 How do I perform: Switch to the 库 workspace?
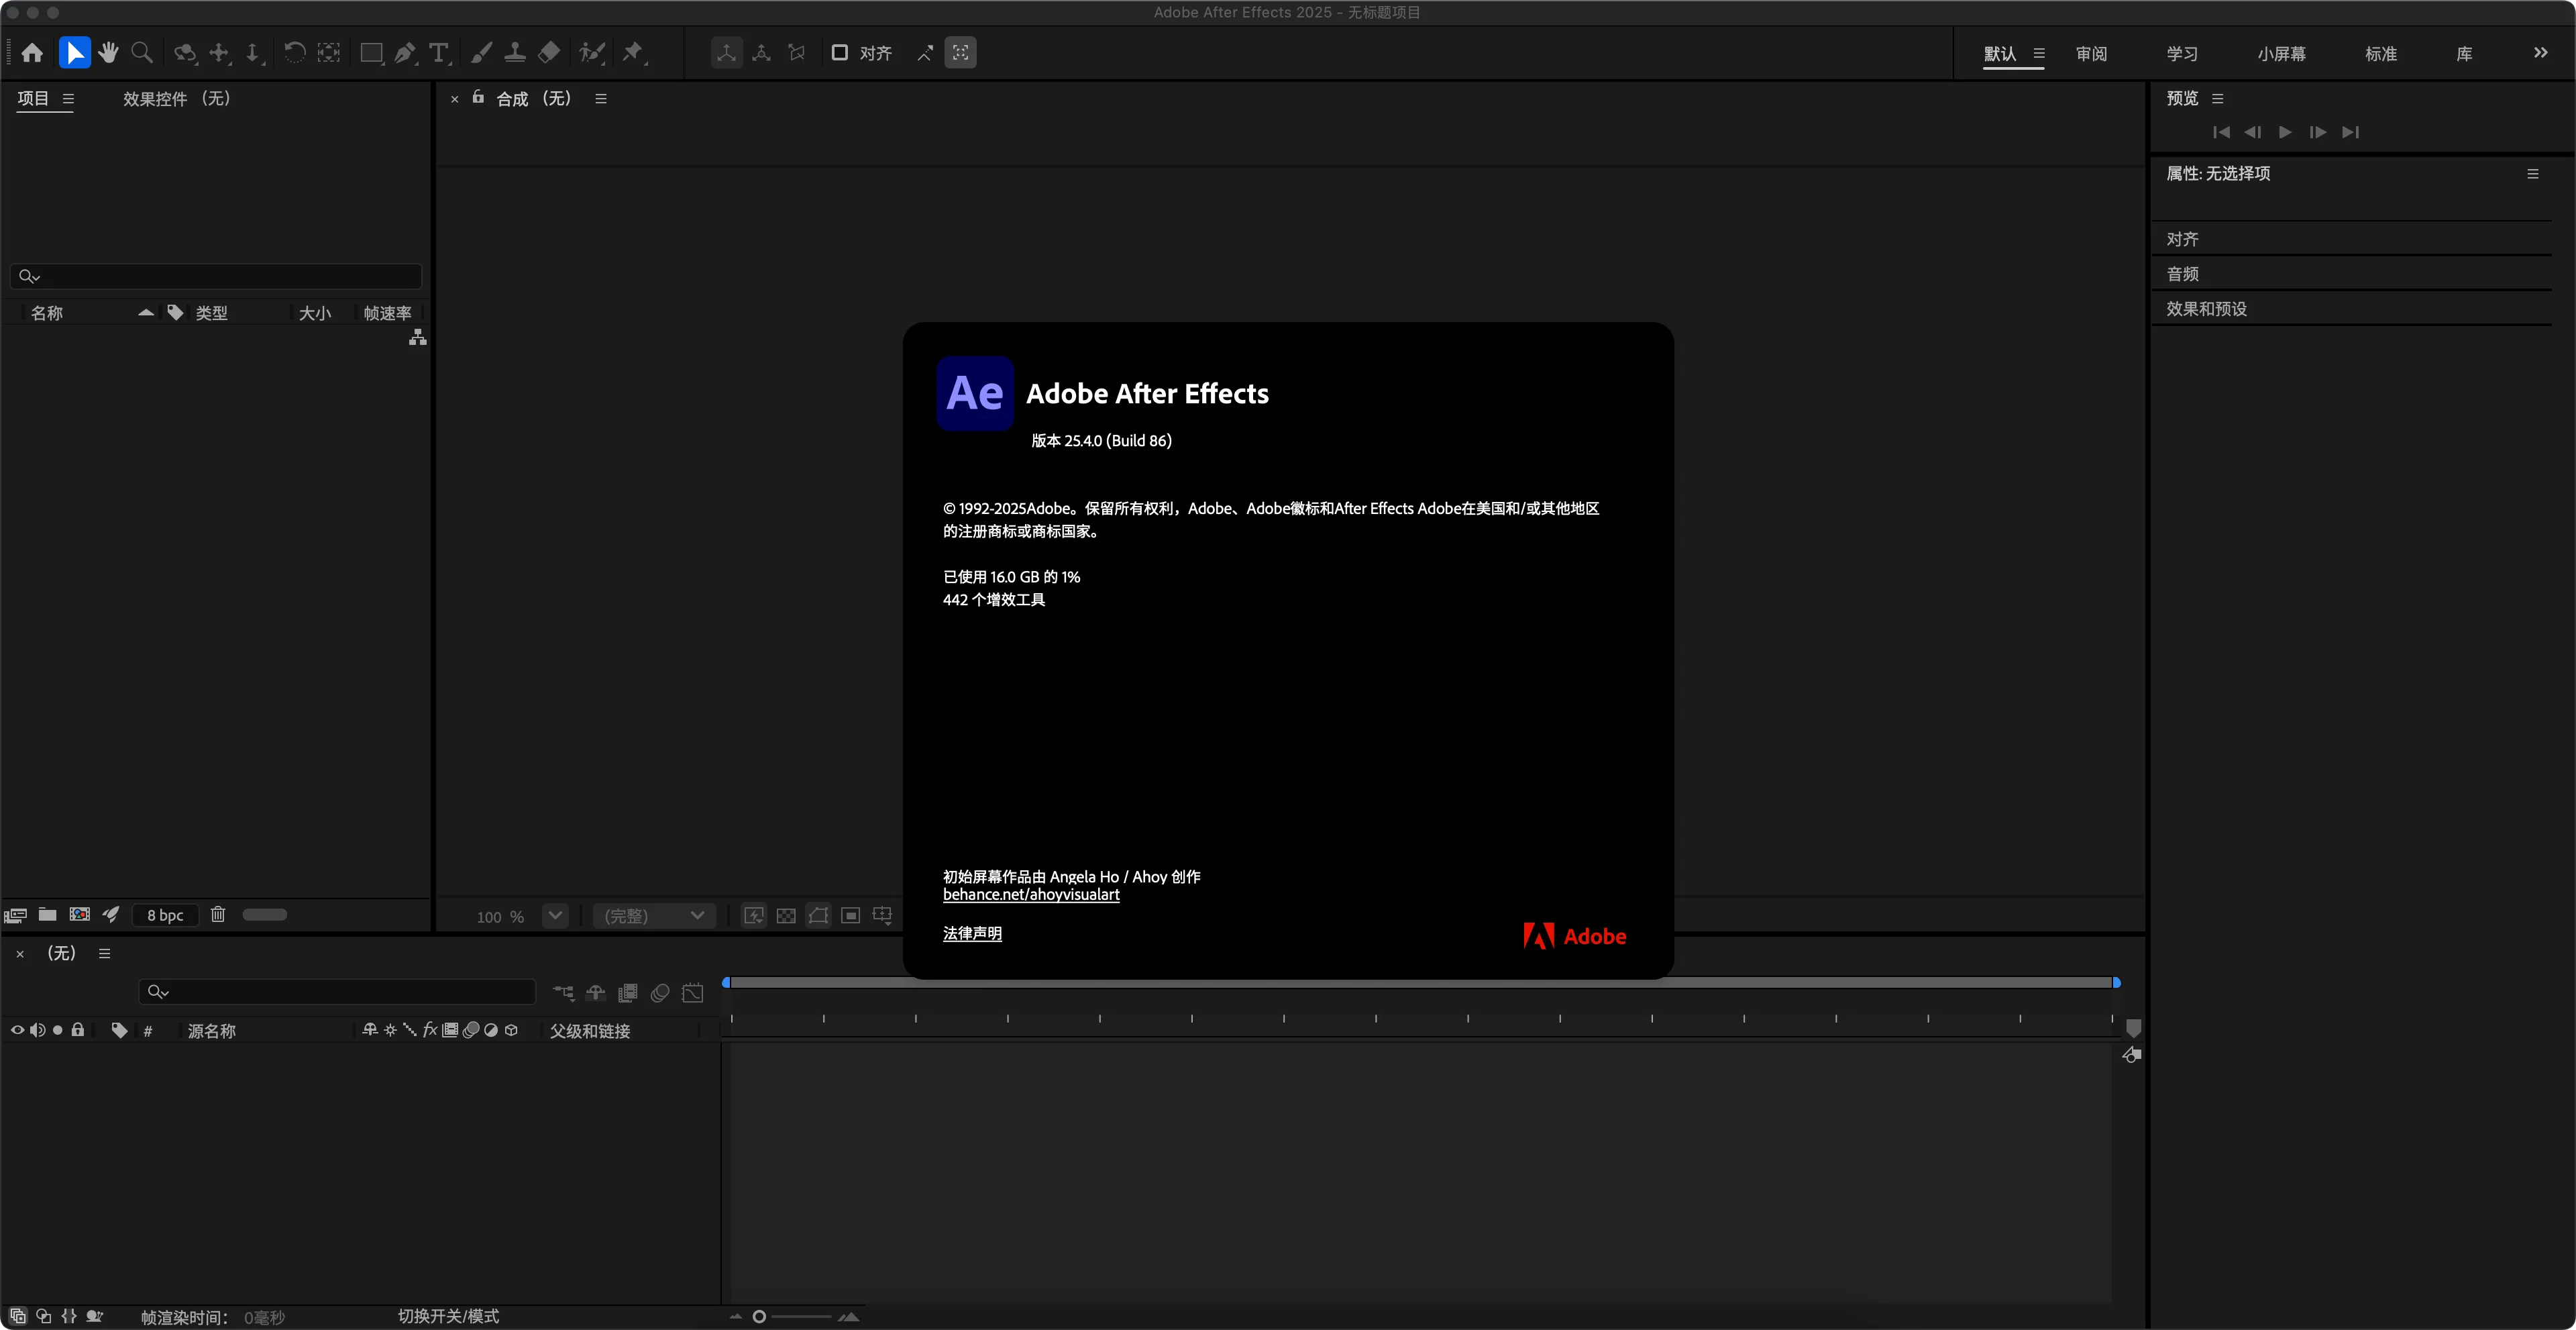click(2464, 54)
